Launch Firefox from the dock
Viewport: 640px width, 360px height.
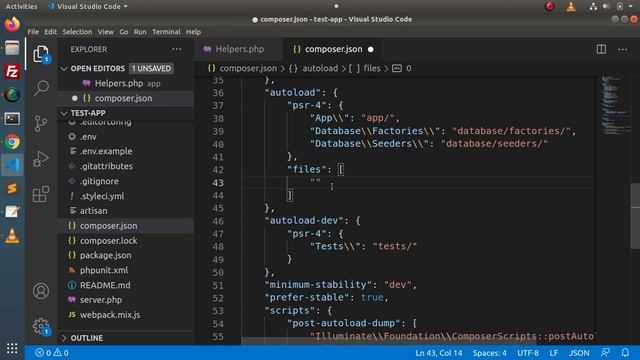click(x=12, y=24)
